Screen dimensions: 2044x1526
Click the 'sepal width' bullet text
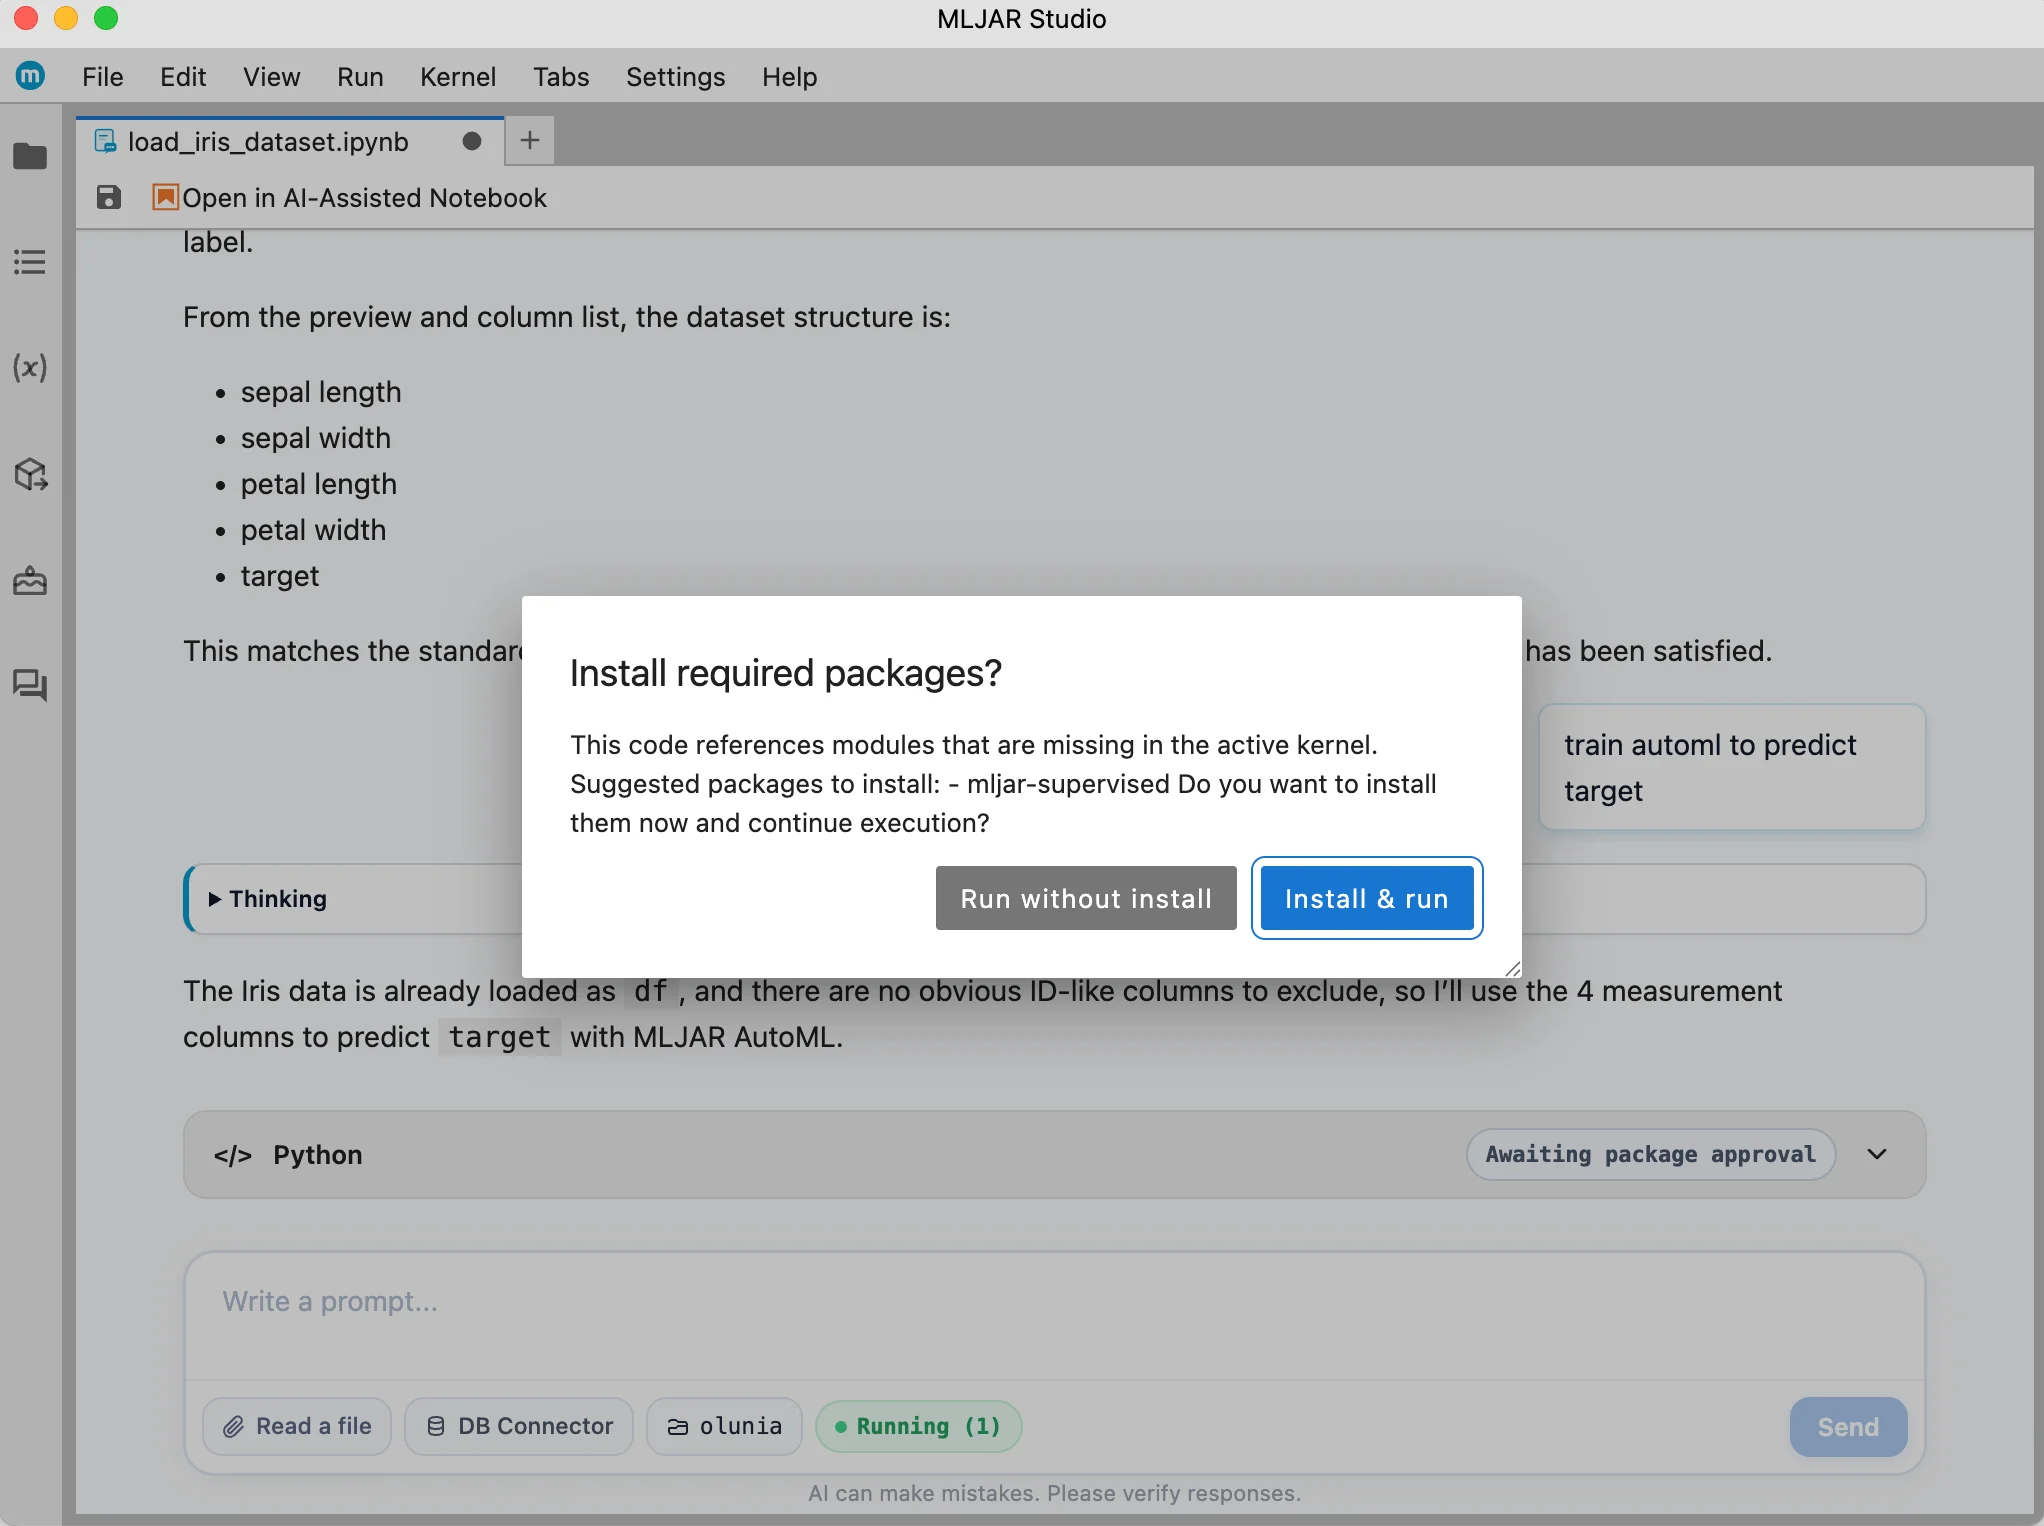coord(316,438)
